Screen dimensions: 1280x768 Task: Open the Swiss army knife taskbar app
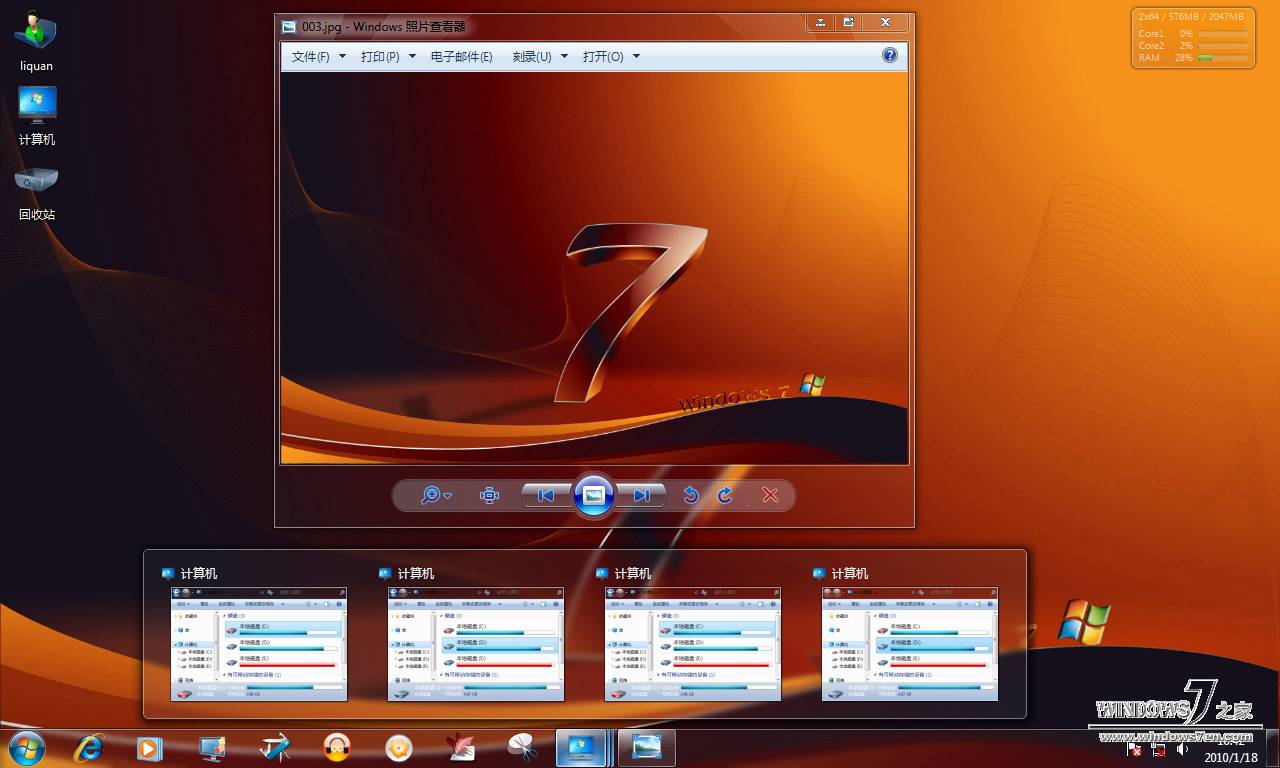pyautogui.click(x=274, y=748)
